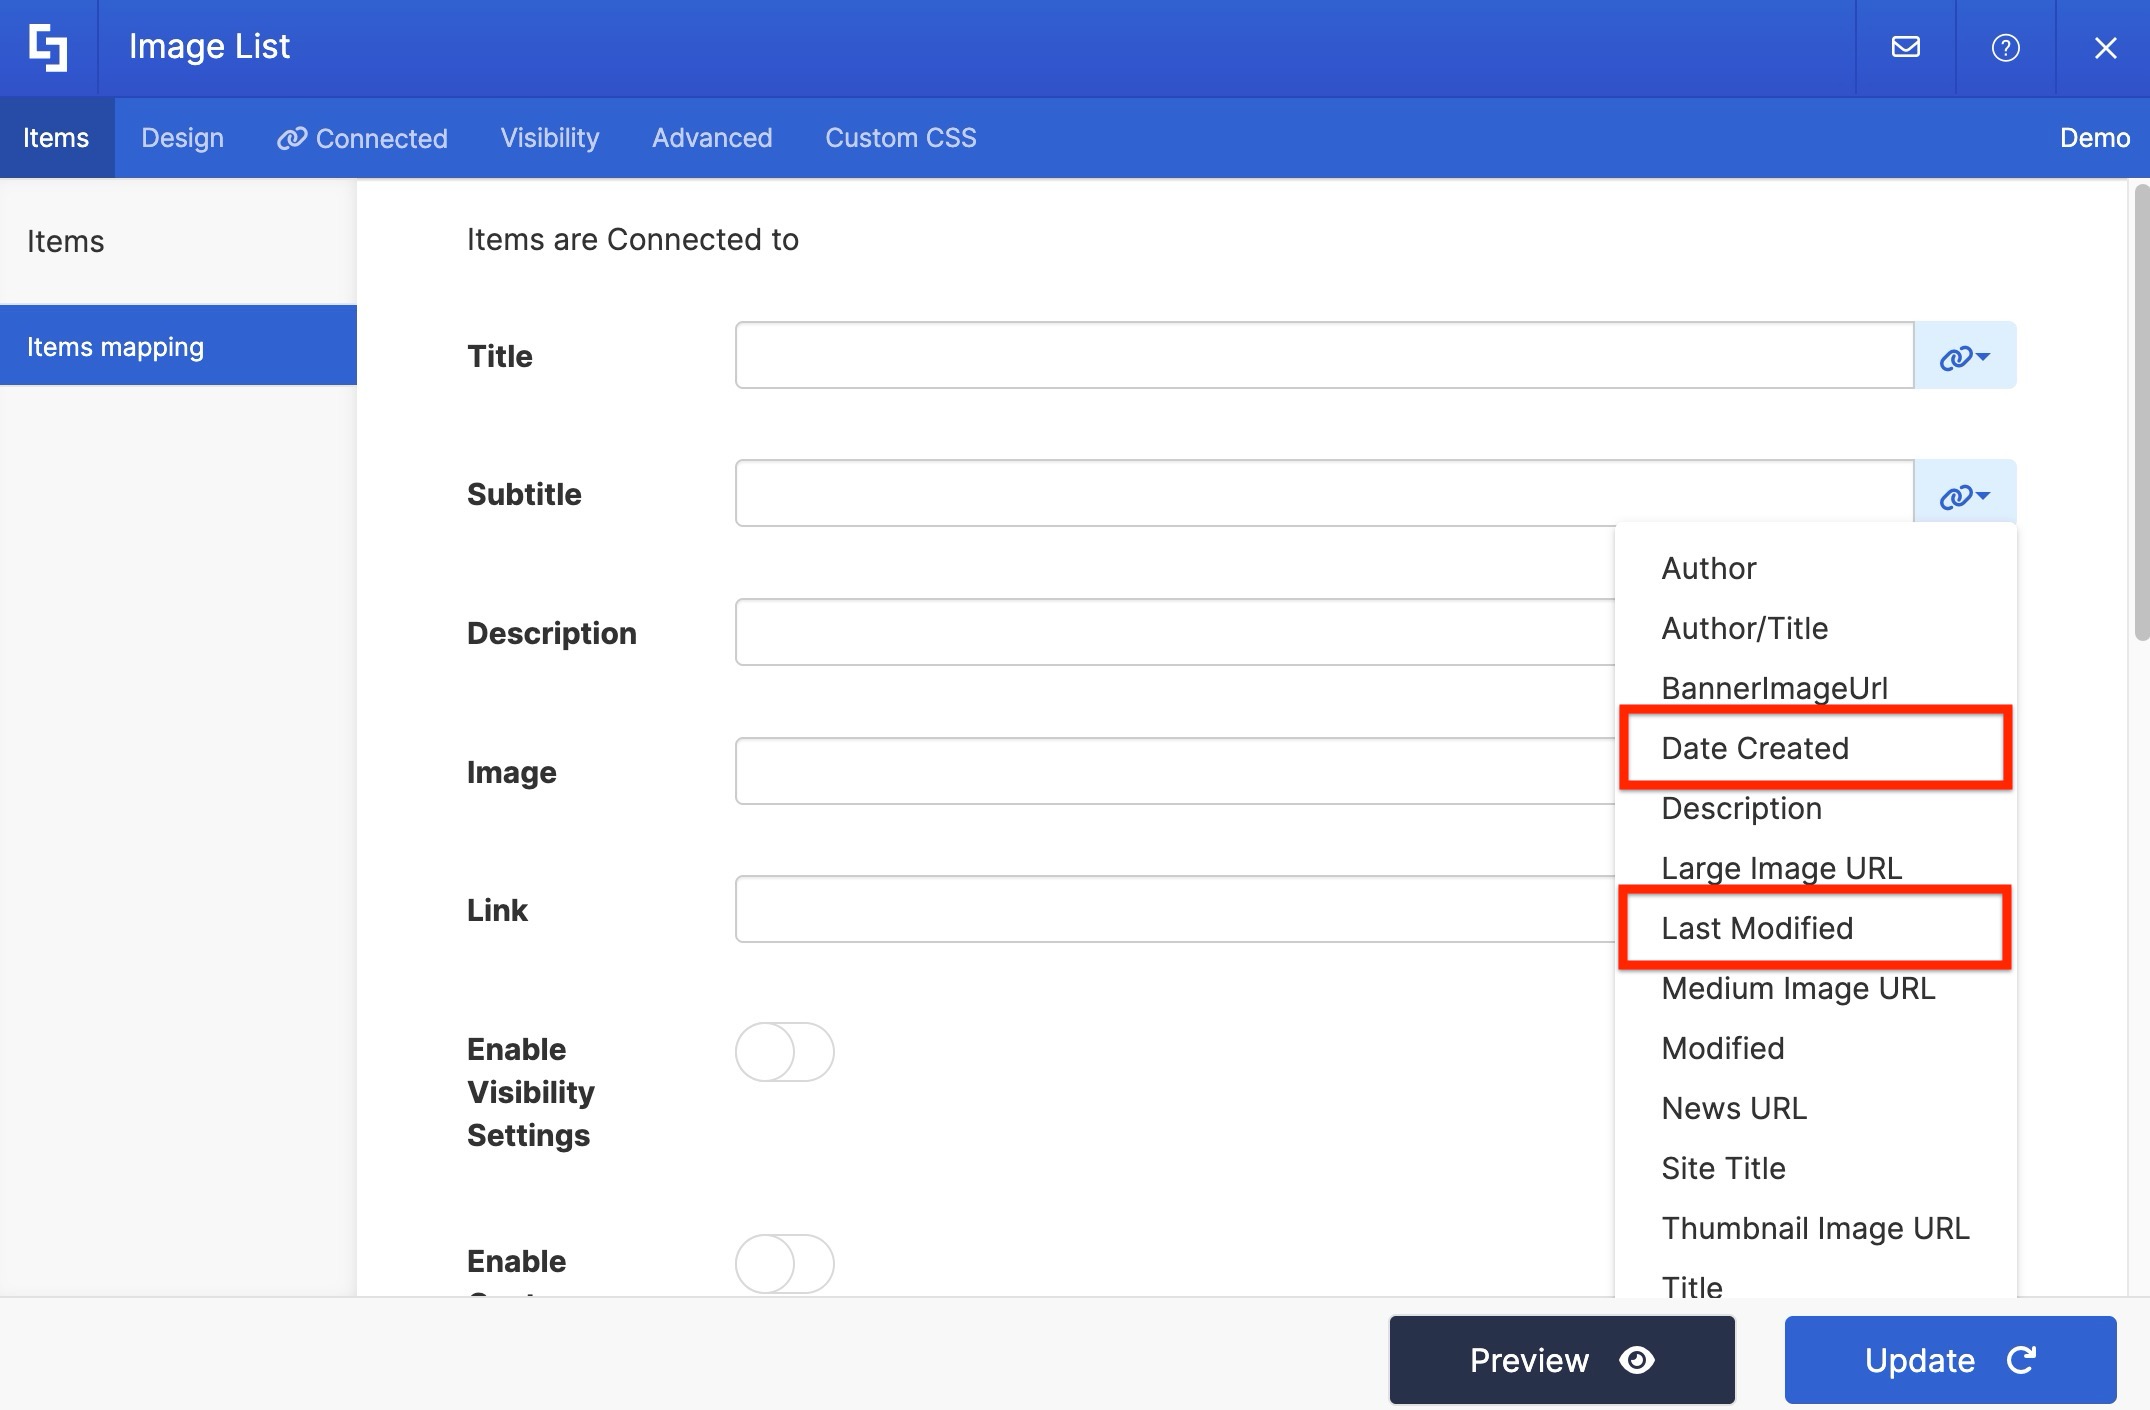2150x1410 pixels.
Task: Click the Demo link
Action: 2094,138
